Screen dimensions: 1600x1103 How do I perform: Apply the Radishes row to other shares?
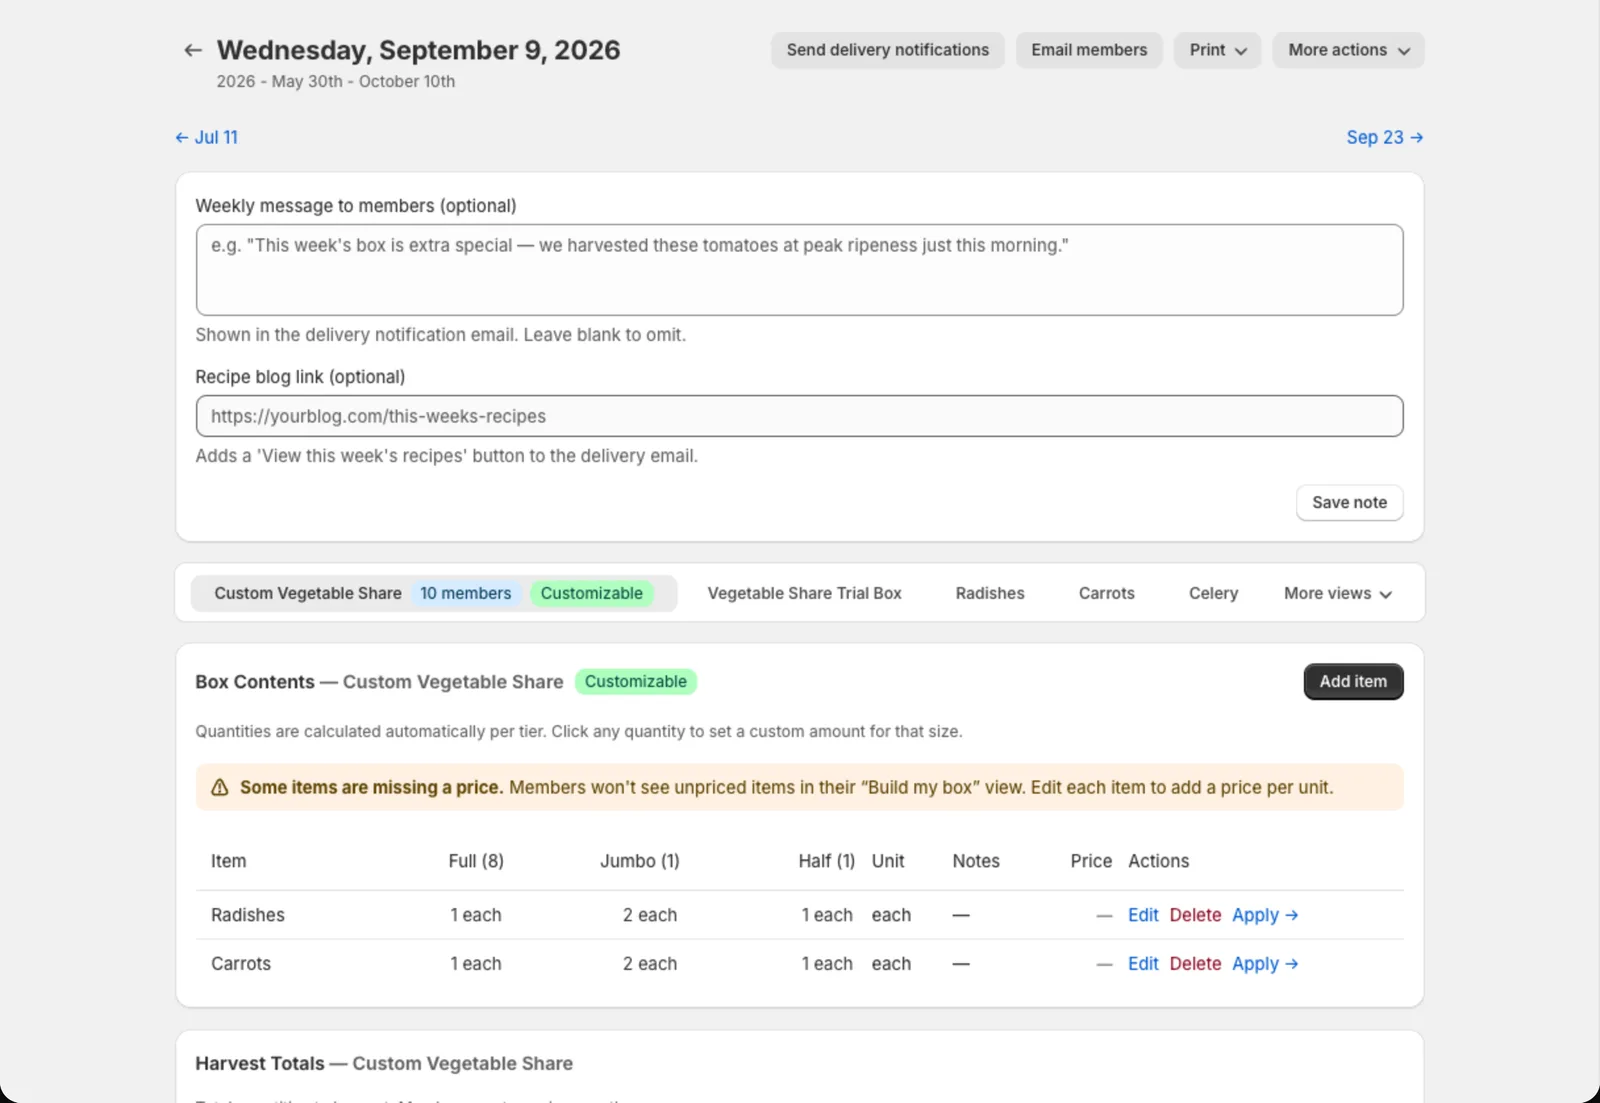(x=1265, y=915)
